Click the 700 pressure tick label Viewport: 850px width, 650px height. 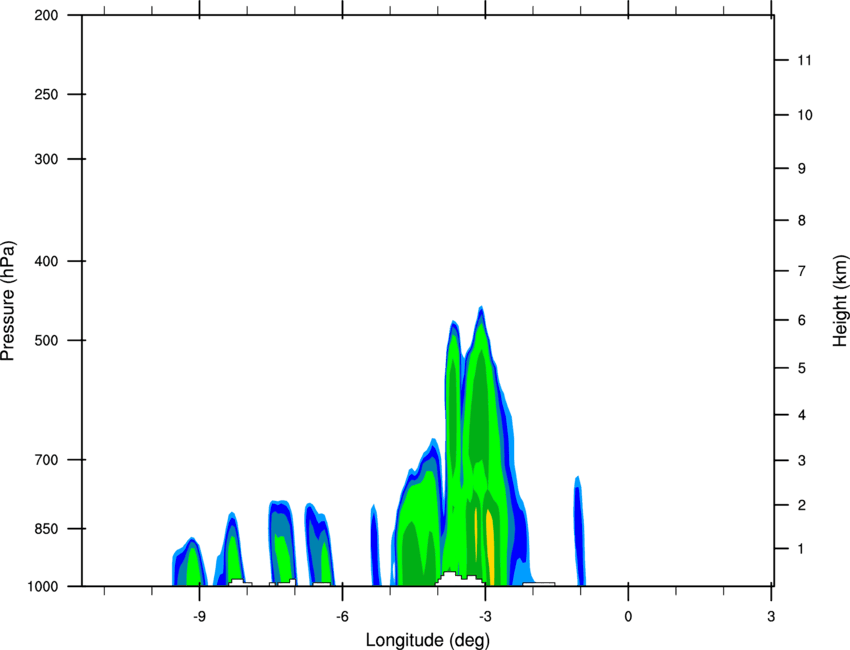[x=46, y=460]
